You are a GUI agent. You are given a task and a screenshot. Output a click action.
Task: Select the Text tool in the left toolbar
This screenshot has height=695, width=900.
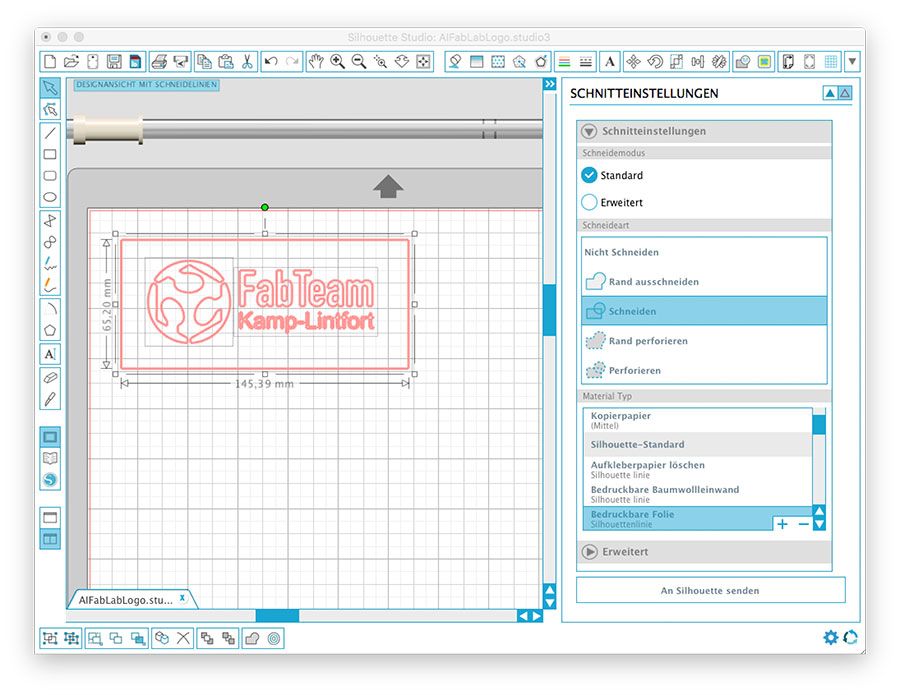50,354
